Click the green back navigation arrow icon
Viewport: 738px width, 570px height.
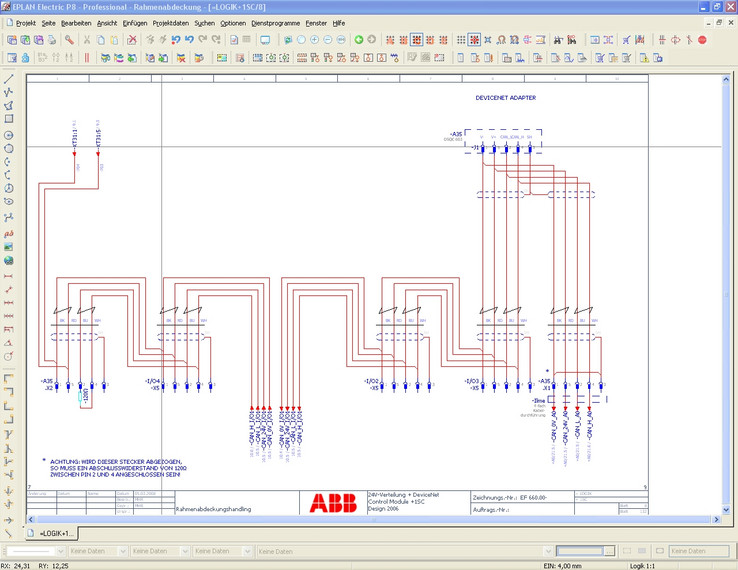click(358, 40)
